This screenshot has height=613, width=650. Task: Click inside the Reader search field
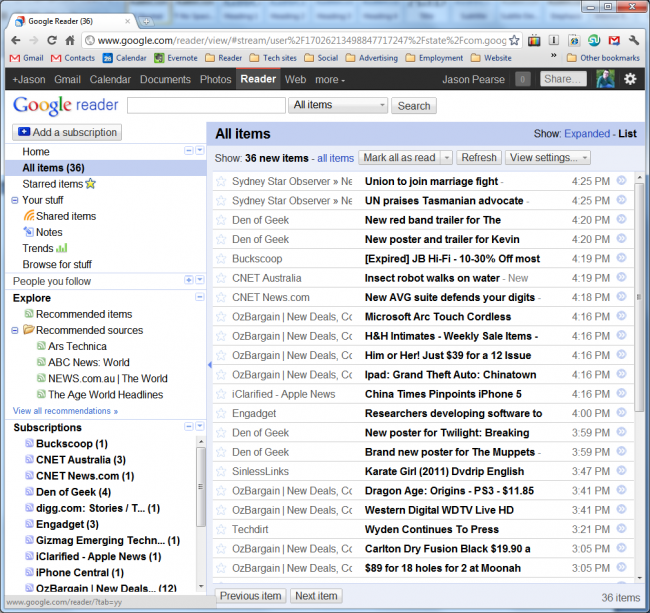[206, 105]
